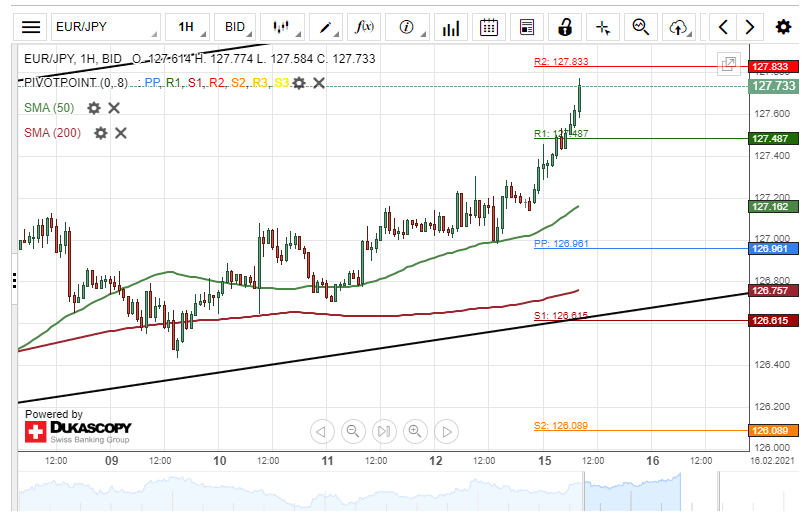The width and height of the screenshot is (806, 523).
Task: Open the info icon dropdown
Action: pos(407,27)
